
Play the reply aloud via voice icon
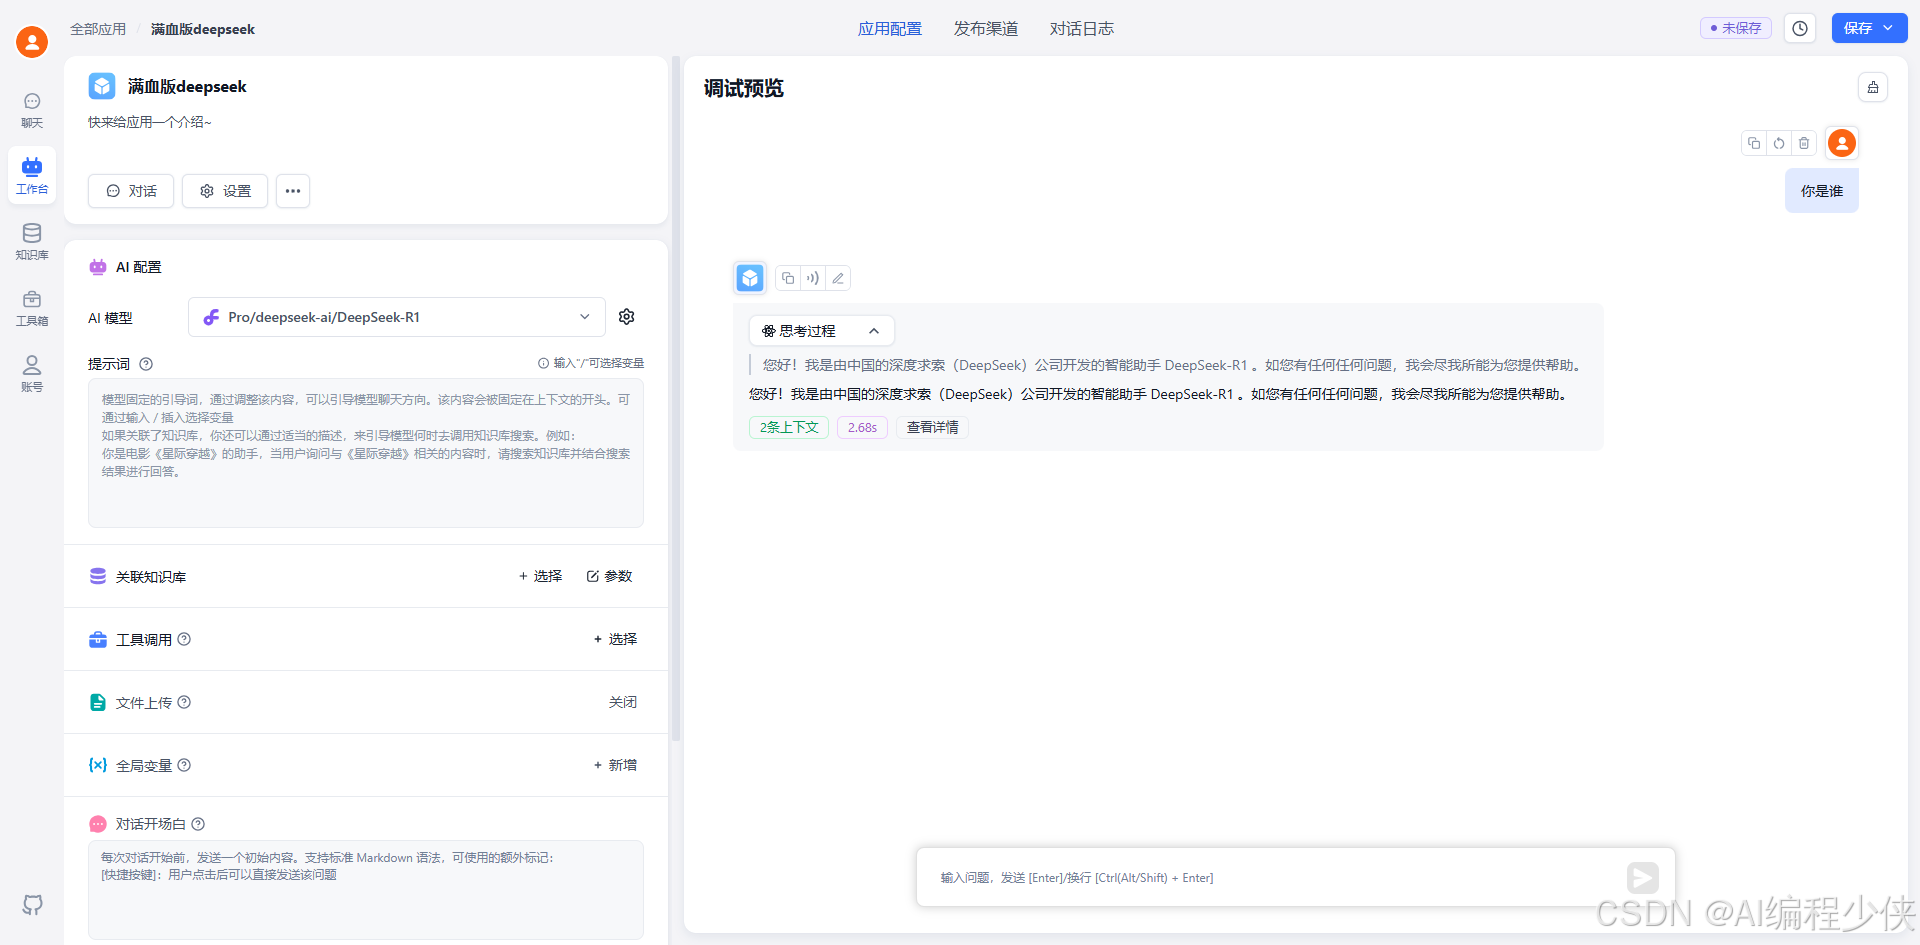tap(812, 278)
